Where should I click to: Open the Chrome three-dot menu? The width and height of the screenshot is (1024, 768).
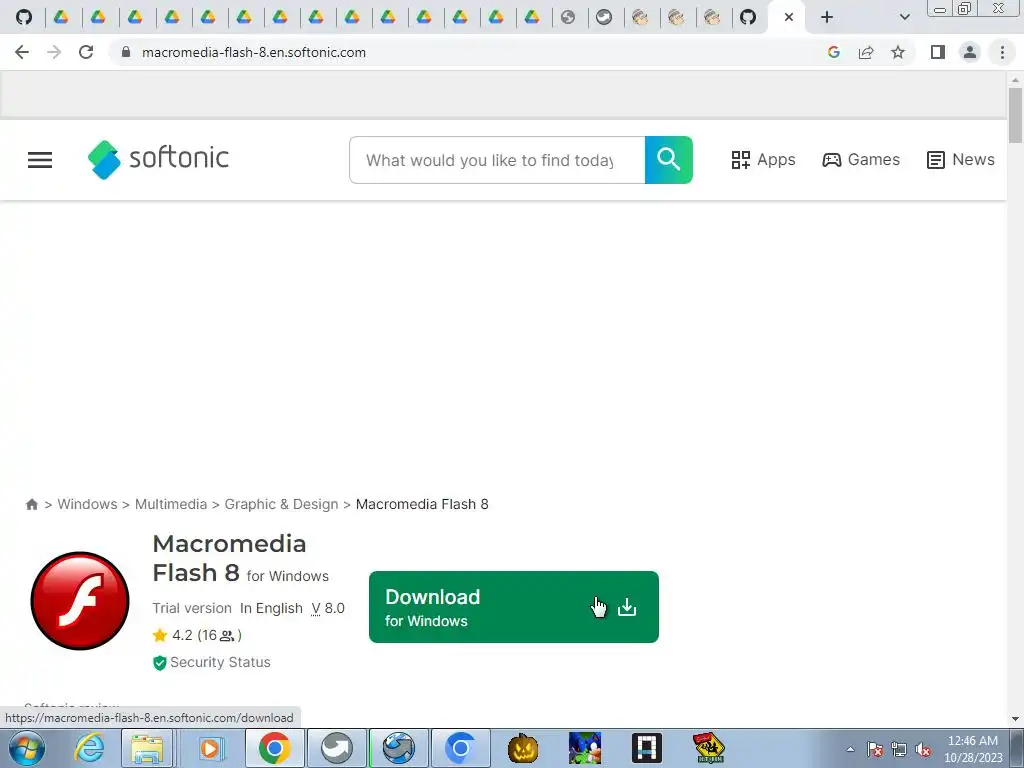[x=1002, y=52]
